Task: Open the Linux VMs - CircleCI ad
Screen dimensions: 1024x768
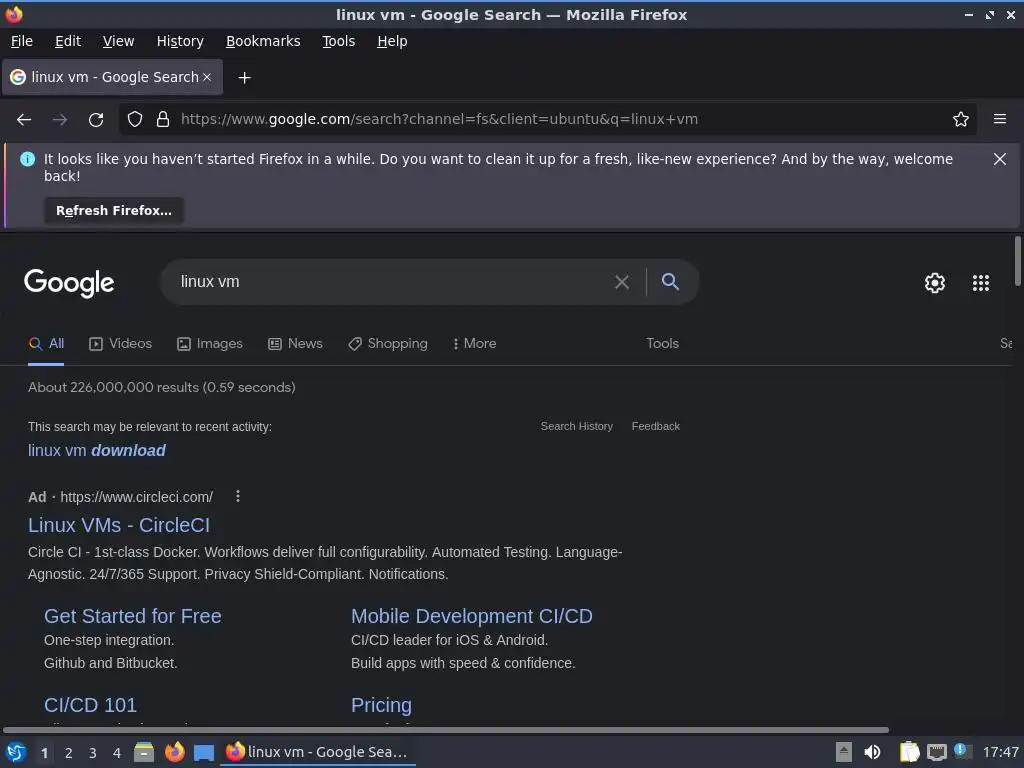Action: click(119, 525)
